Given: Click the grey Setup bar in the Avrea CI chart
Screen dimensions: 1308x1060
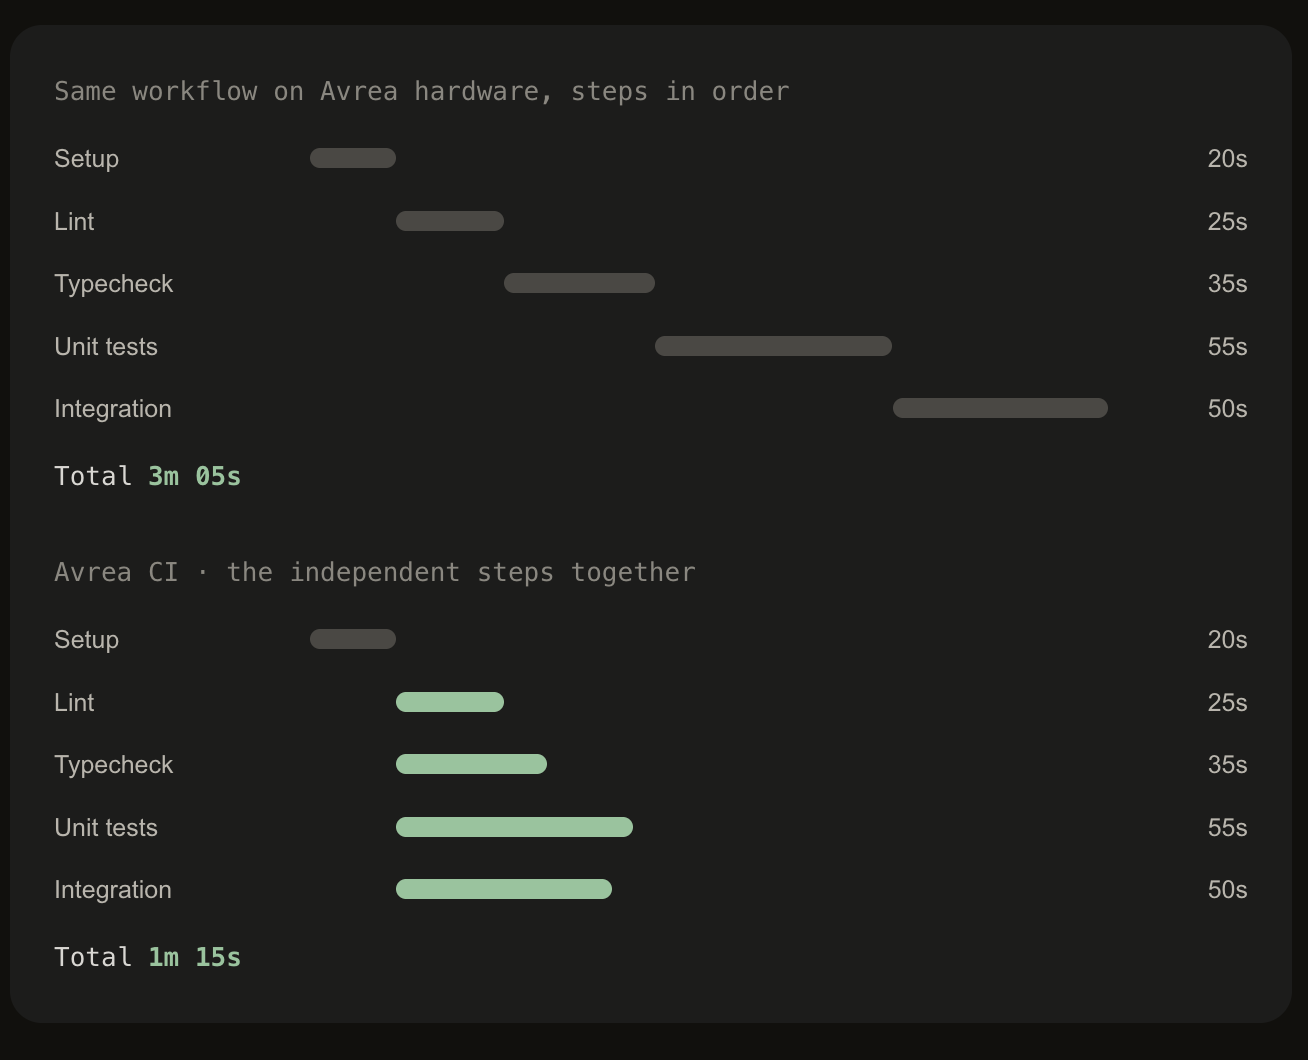Looking at the screenshot, I should (x=353, y=639).
